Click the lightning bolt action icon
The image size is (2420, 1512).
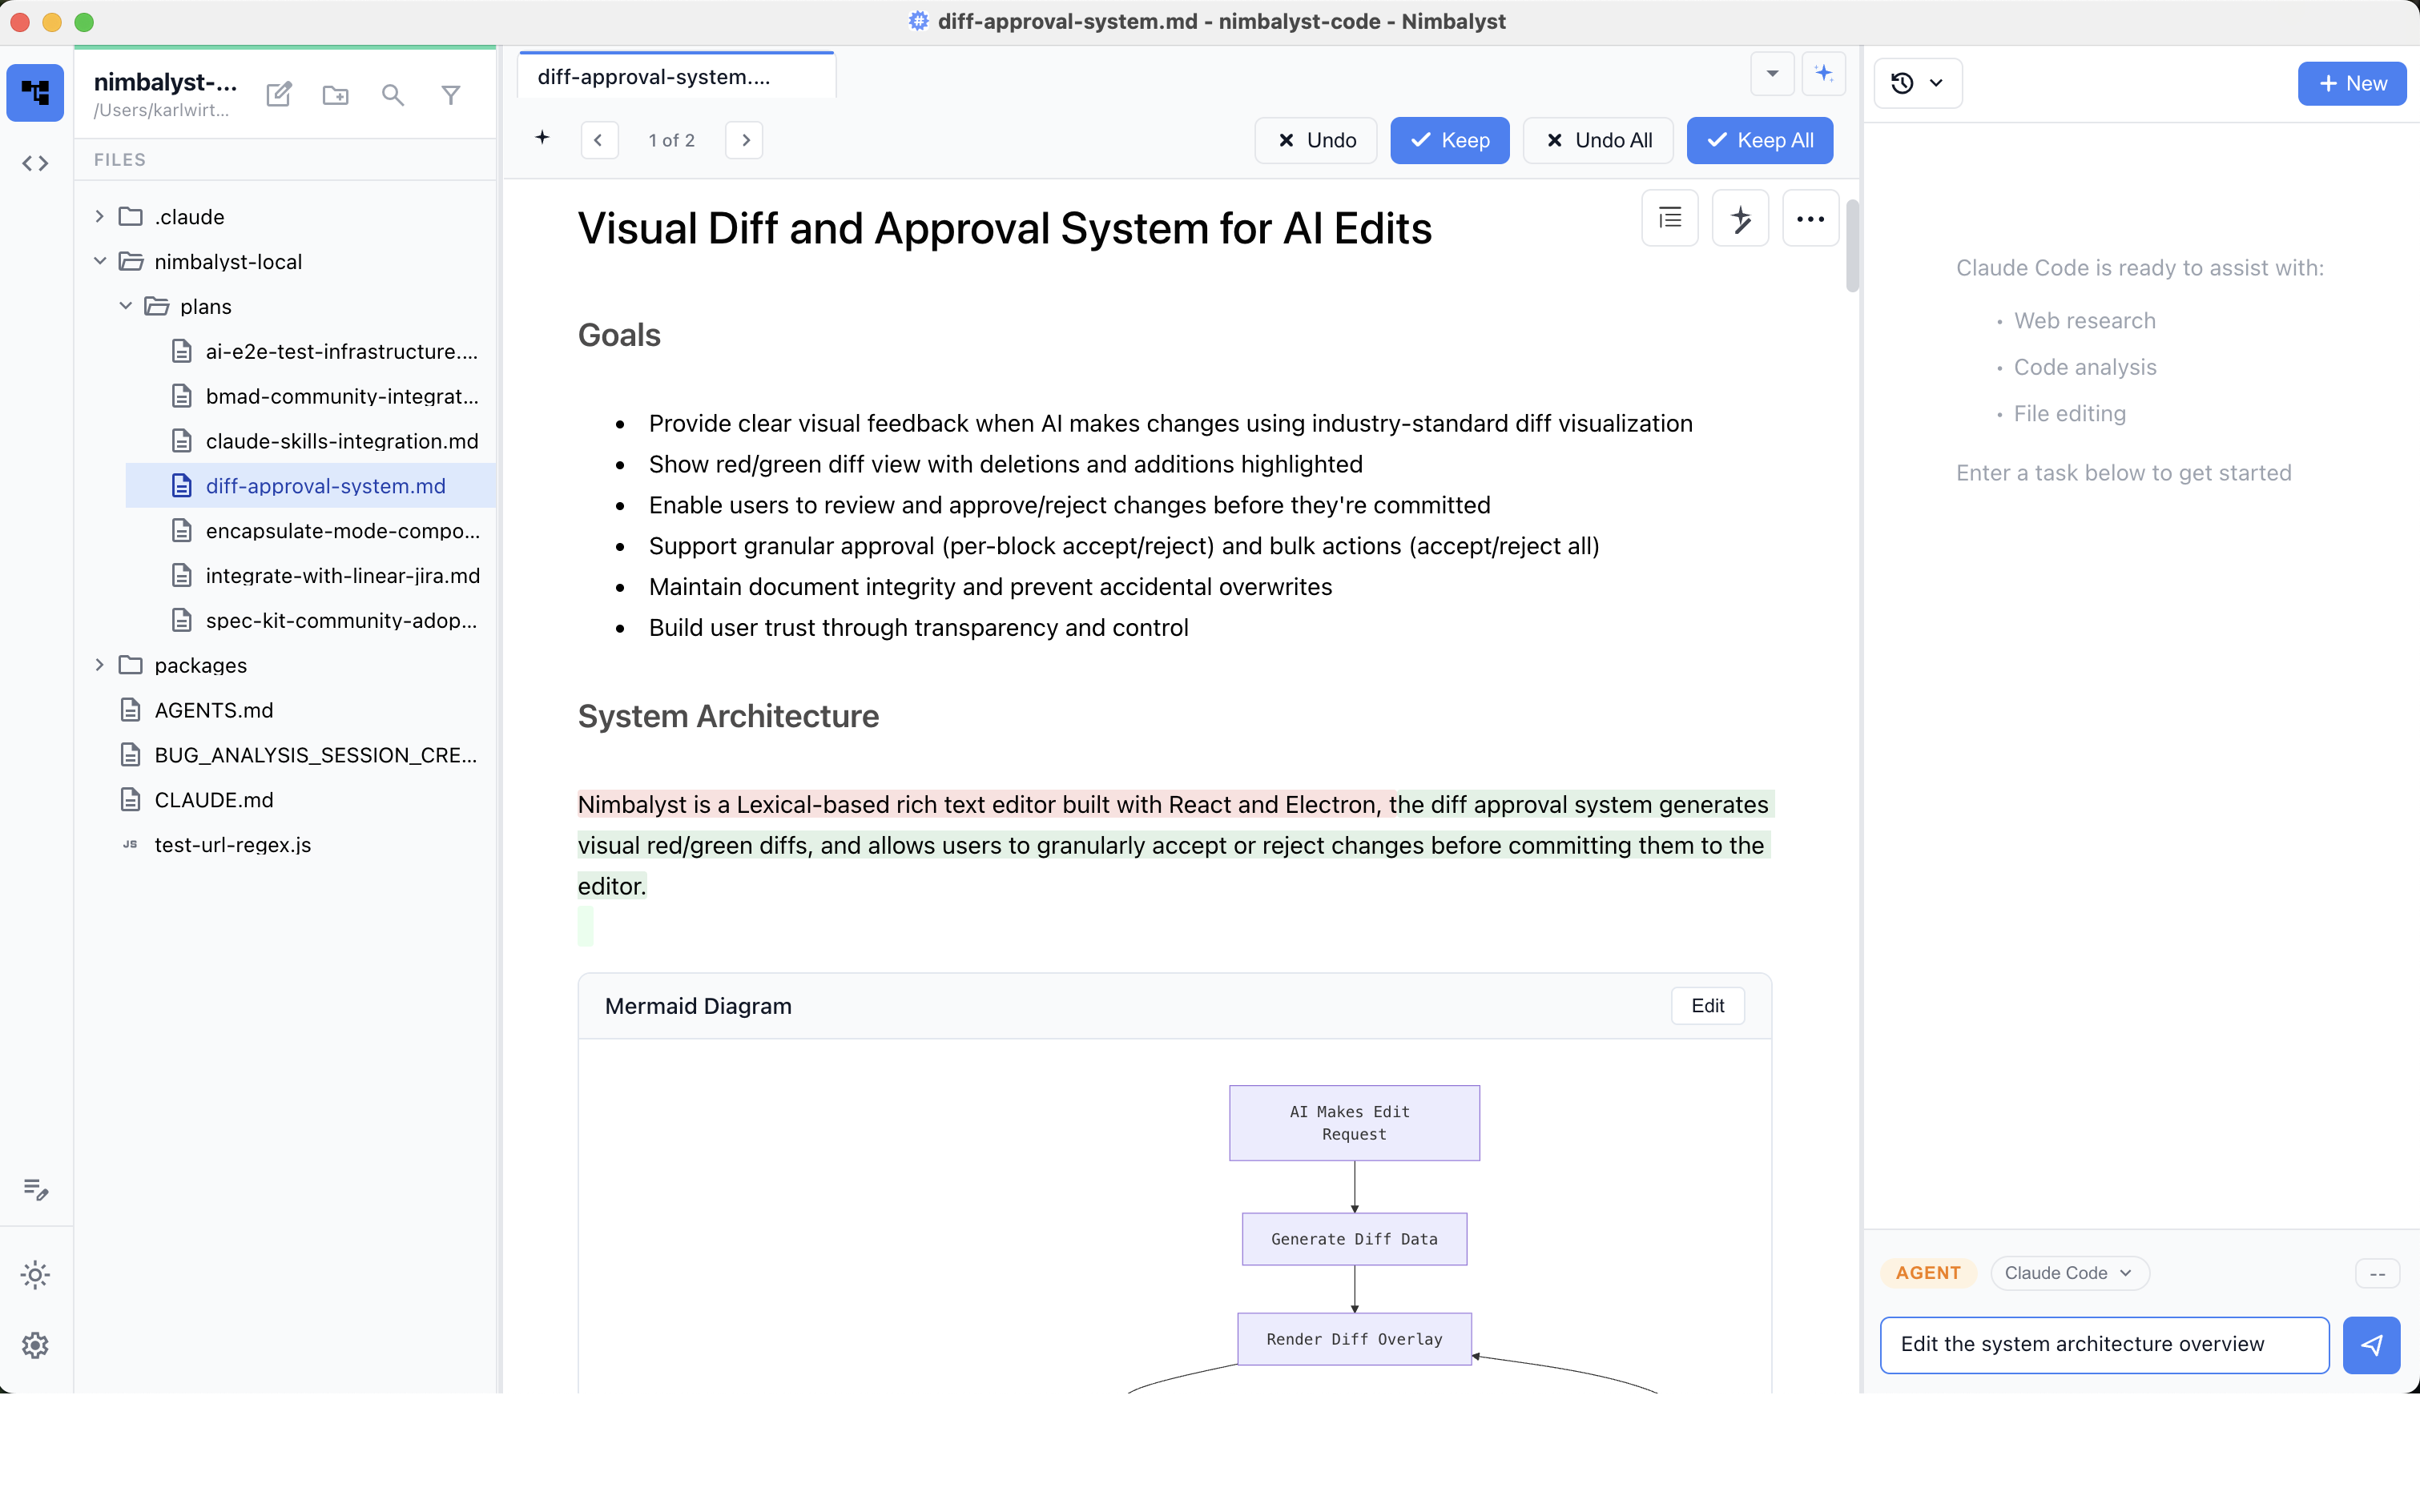point(1740,218)
